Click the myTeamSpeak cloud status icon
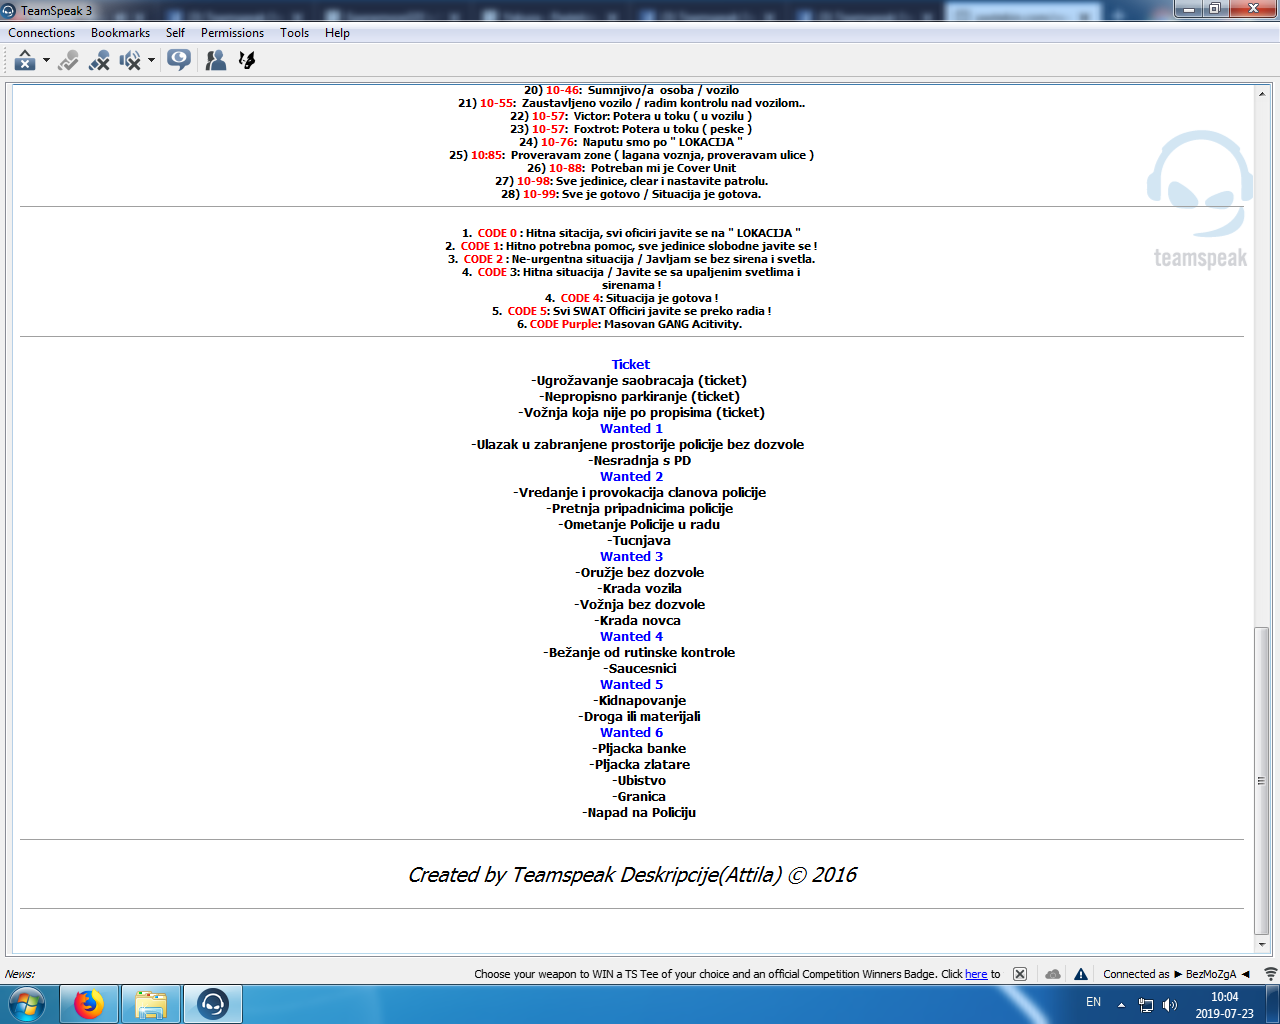Viewport: 1280px width, 1024px height. point(1053,974)
